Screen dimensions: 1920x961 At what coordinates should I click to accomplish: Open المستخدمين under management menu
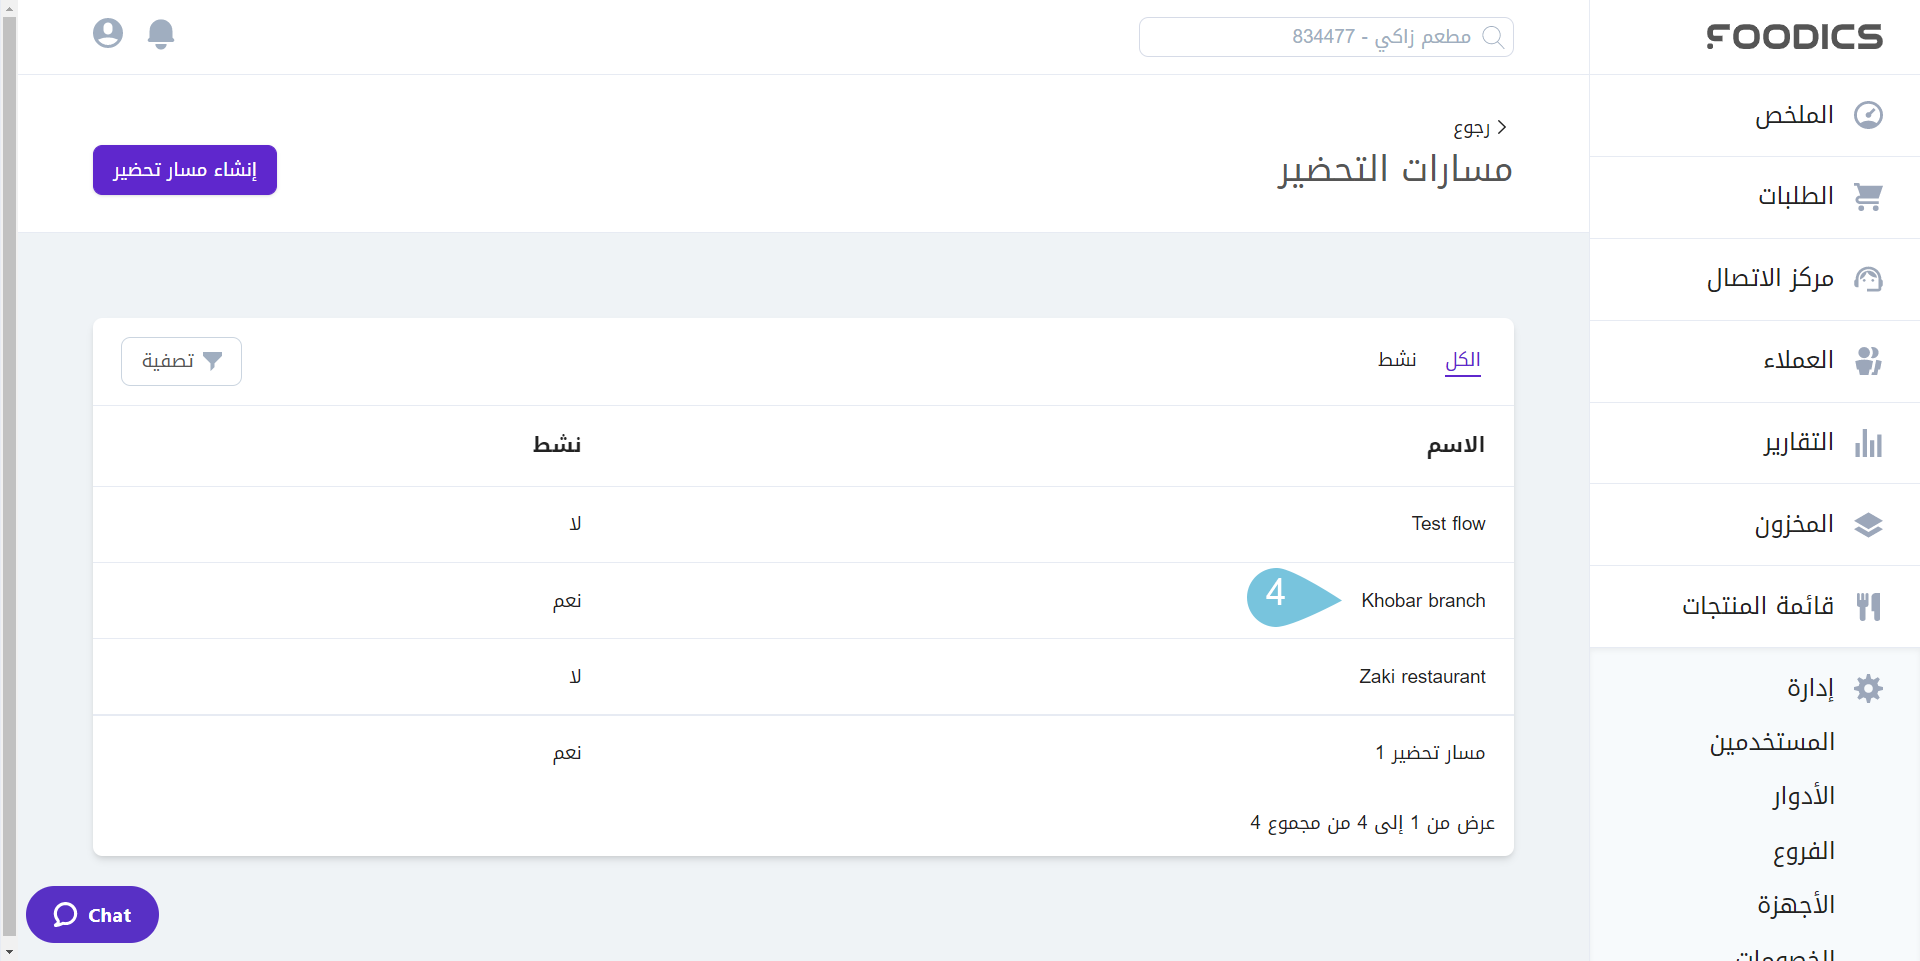(1772, 742)
